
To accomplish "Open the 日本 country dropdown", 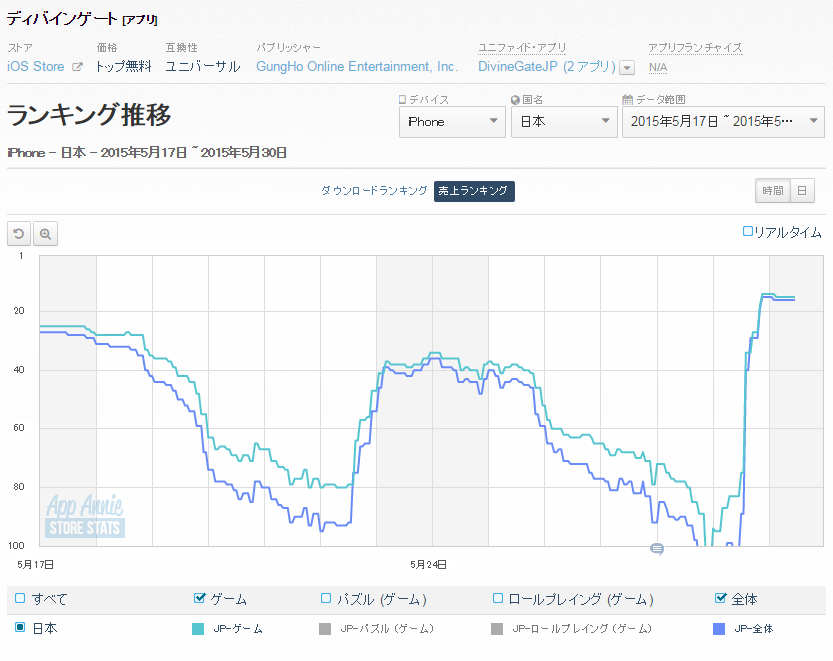I will (x=564, y=122).
